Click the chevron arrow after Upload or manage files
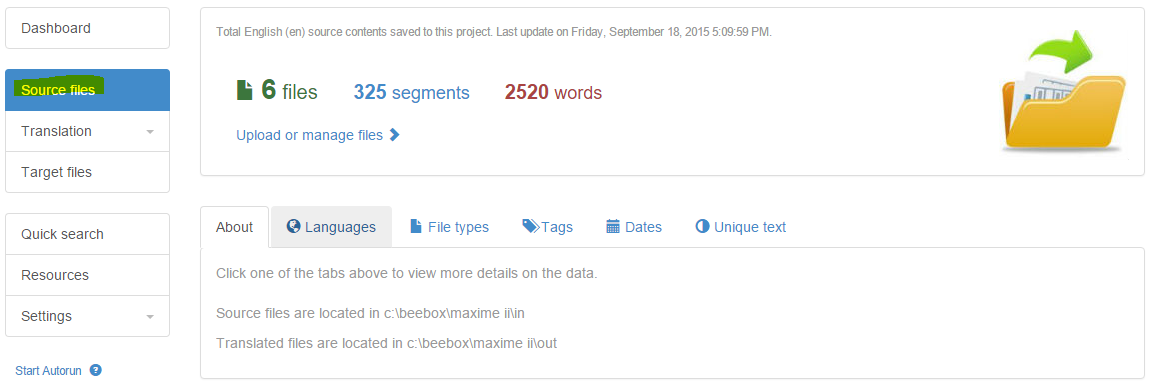 (x=394, y=134)
